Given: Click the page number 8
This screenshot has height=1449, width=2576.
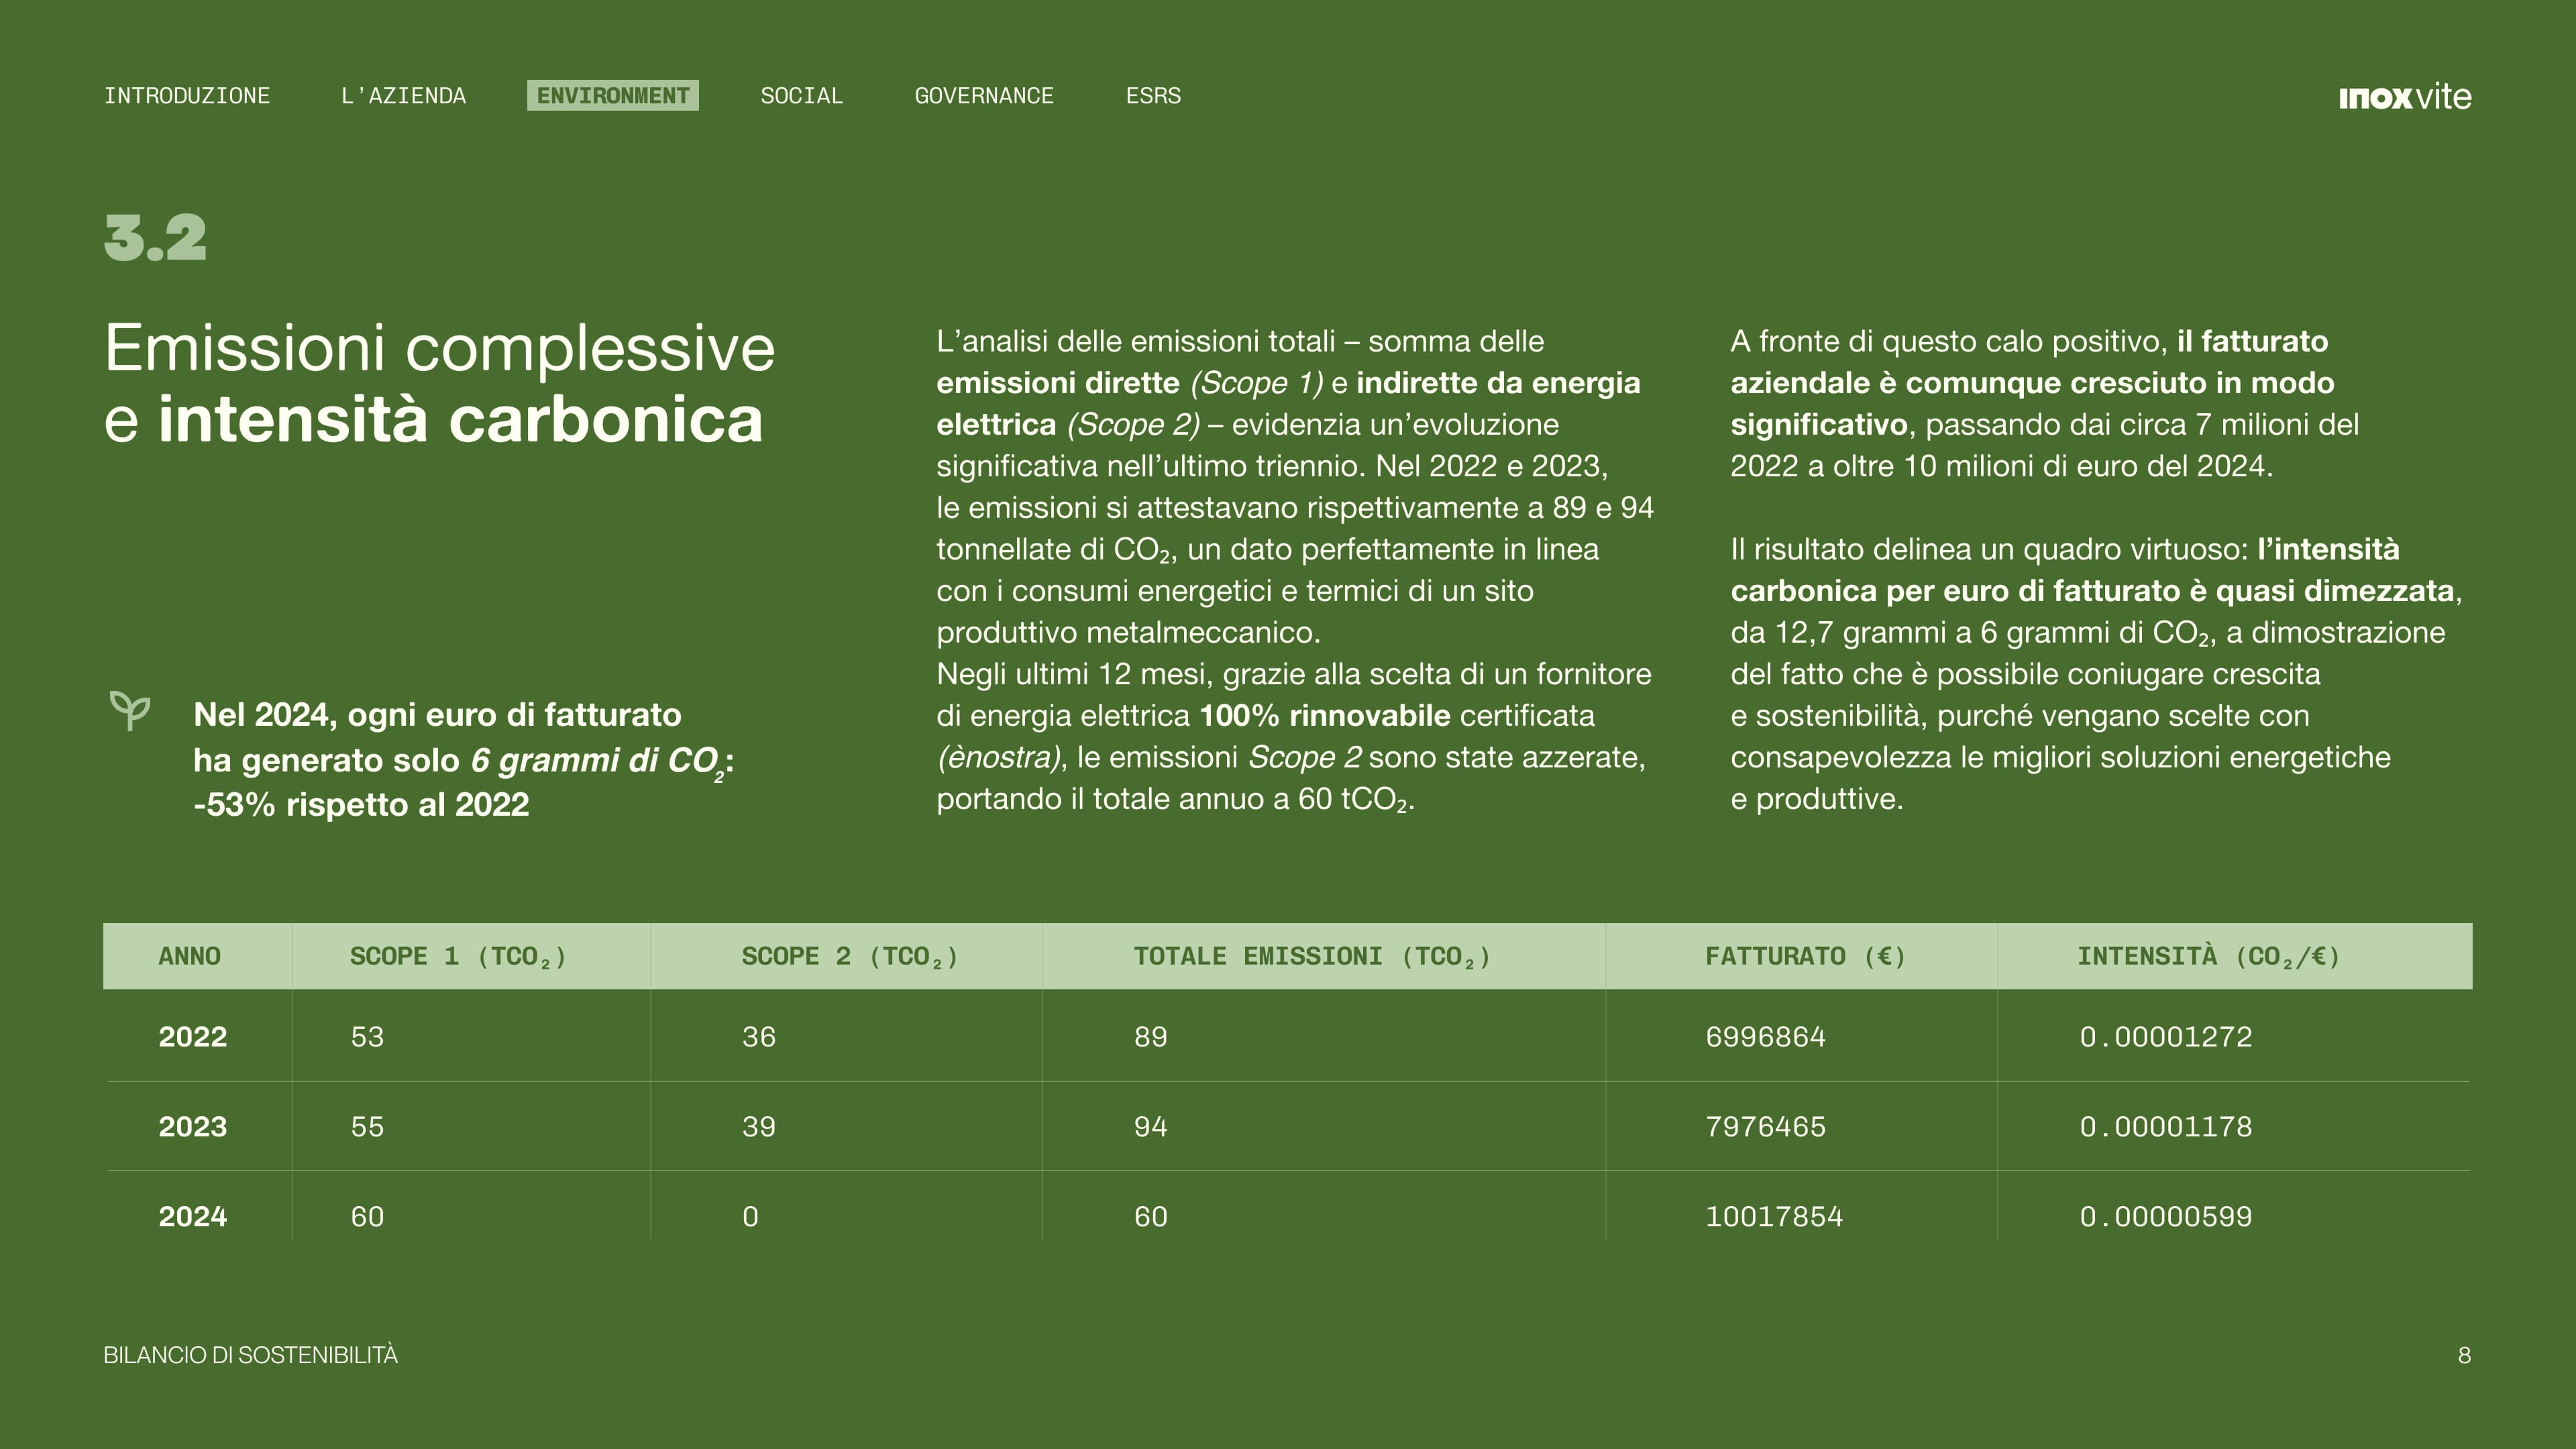Looking at the screenshot, I should (x=2464, y=1355).
